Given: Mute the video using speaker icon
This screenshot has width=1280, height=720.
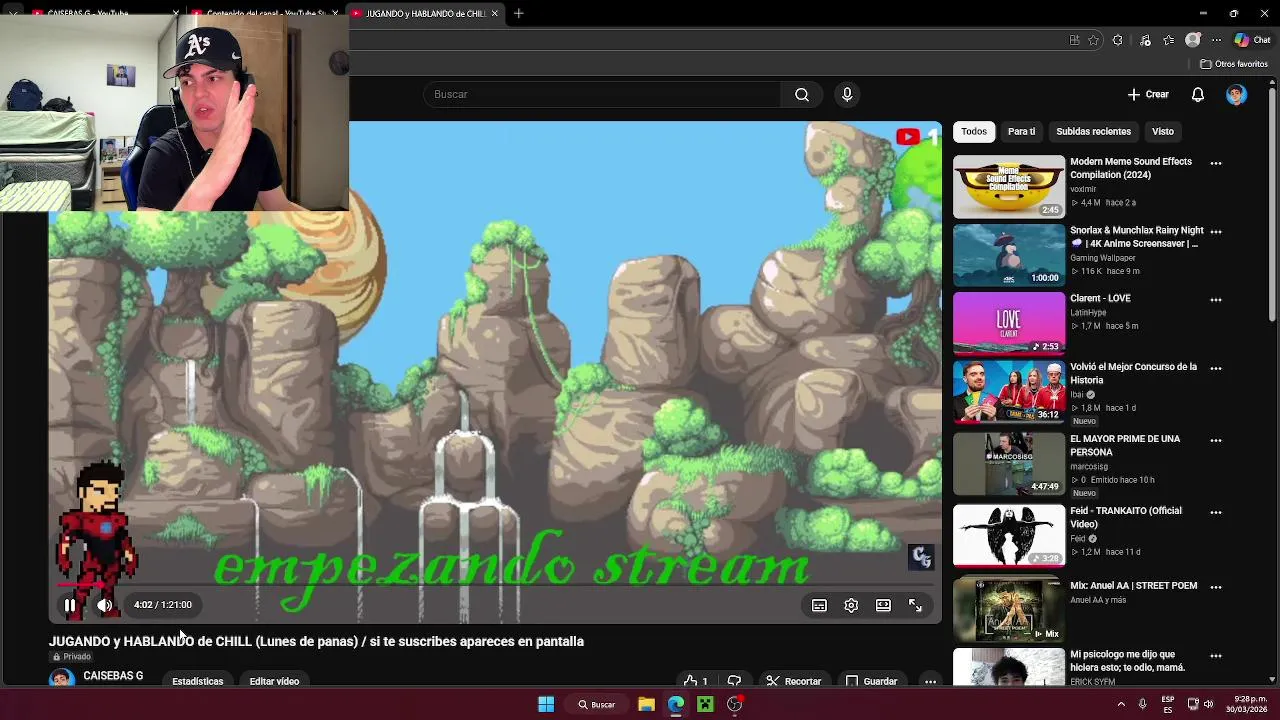Looking at the screenshot, I should (104, 605).
